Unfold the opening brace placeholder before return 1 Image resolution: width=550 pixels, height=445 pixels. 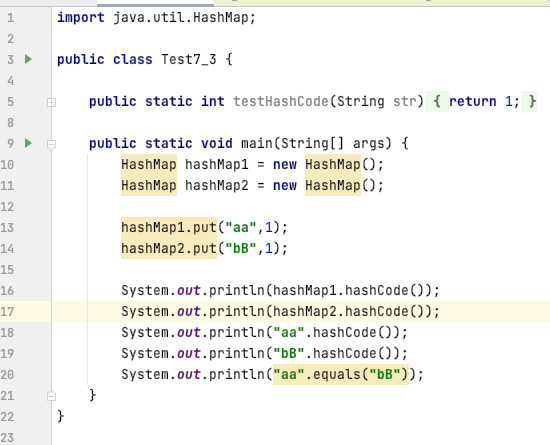coord(437,102)
